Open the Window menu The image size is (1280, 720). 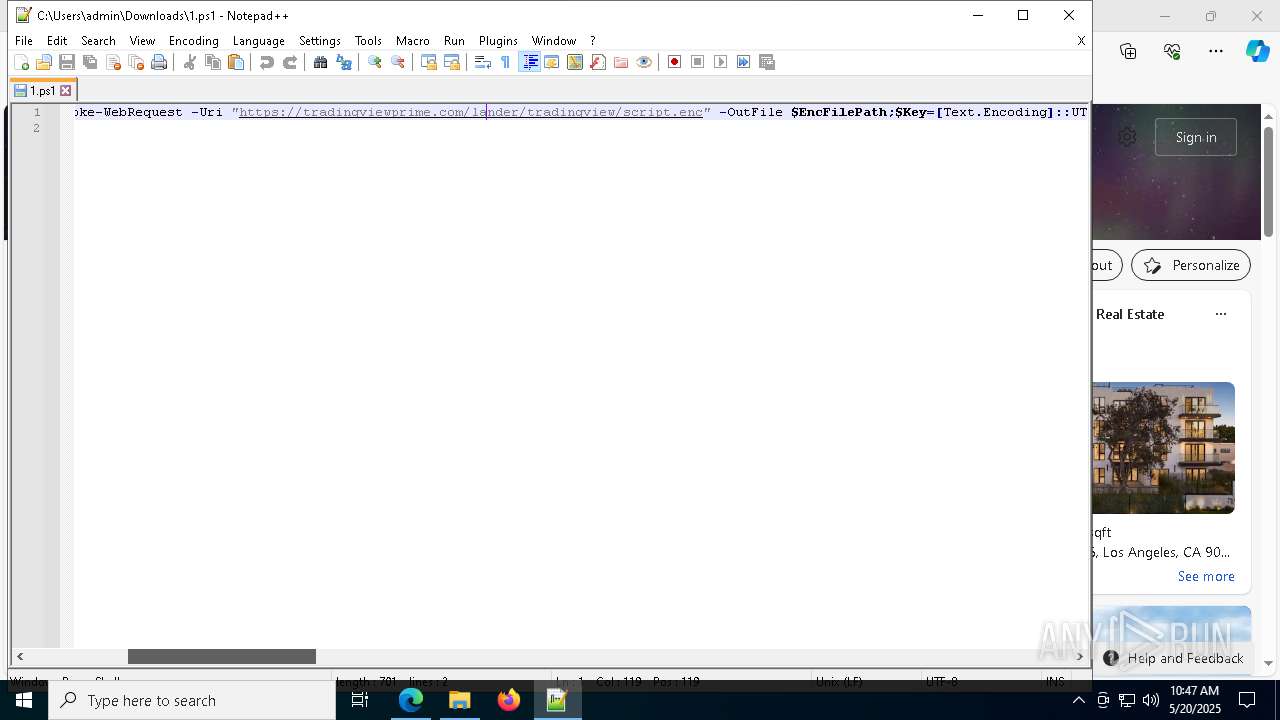[x=554, y=41]
